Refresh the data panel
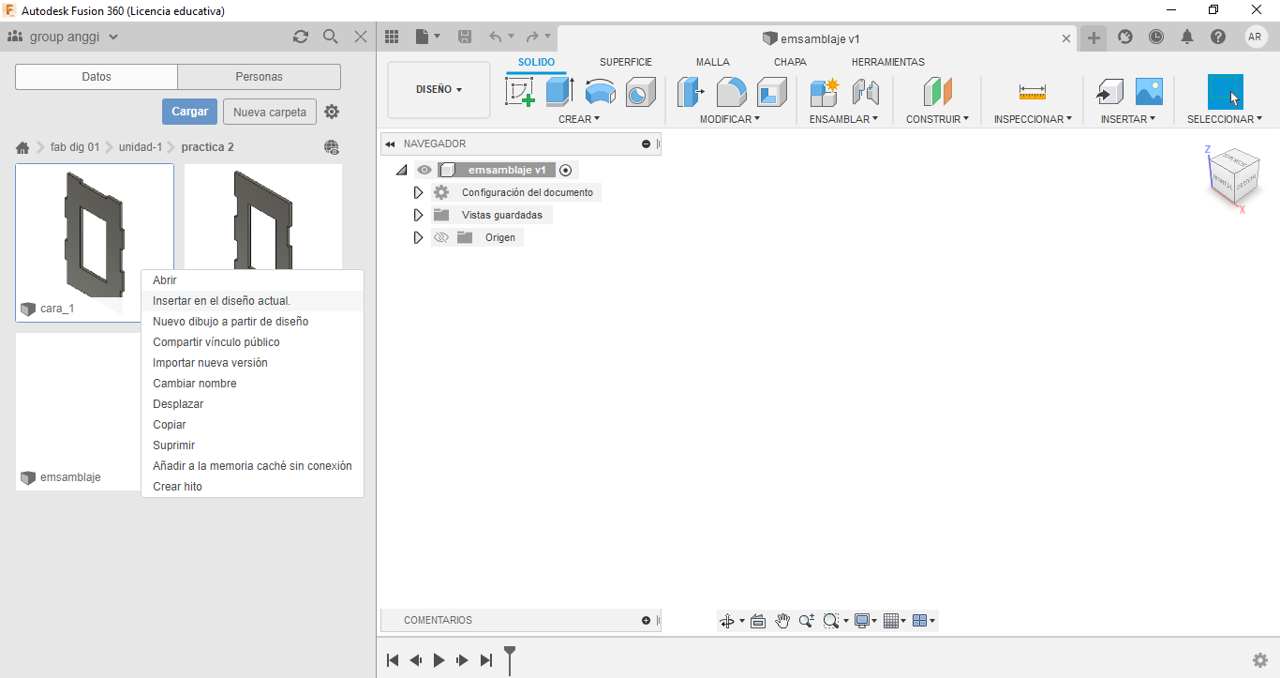 tap(300, 37)
